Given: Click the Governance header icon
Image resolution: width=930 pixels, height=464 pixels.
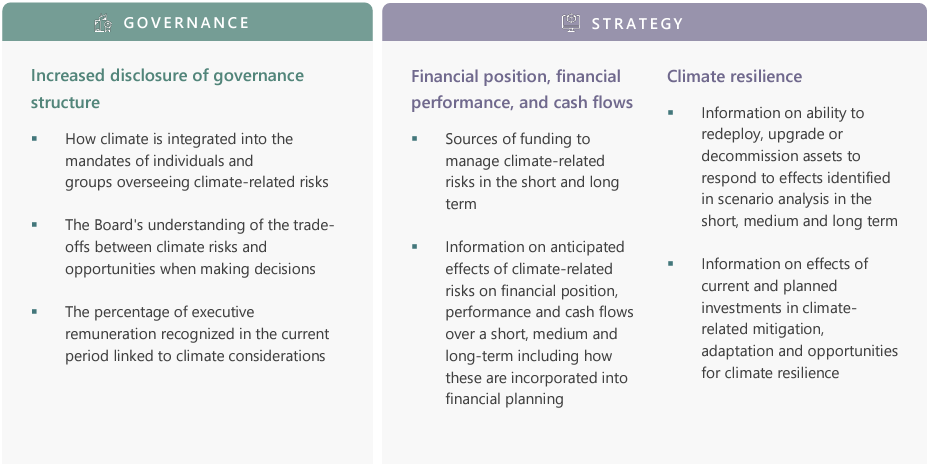Looking at the screenshot, I should click(x=103, y=23).
